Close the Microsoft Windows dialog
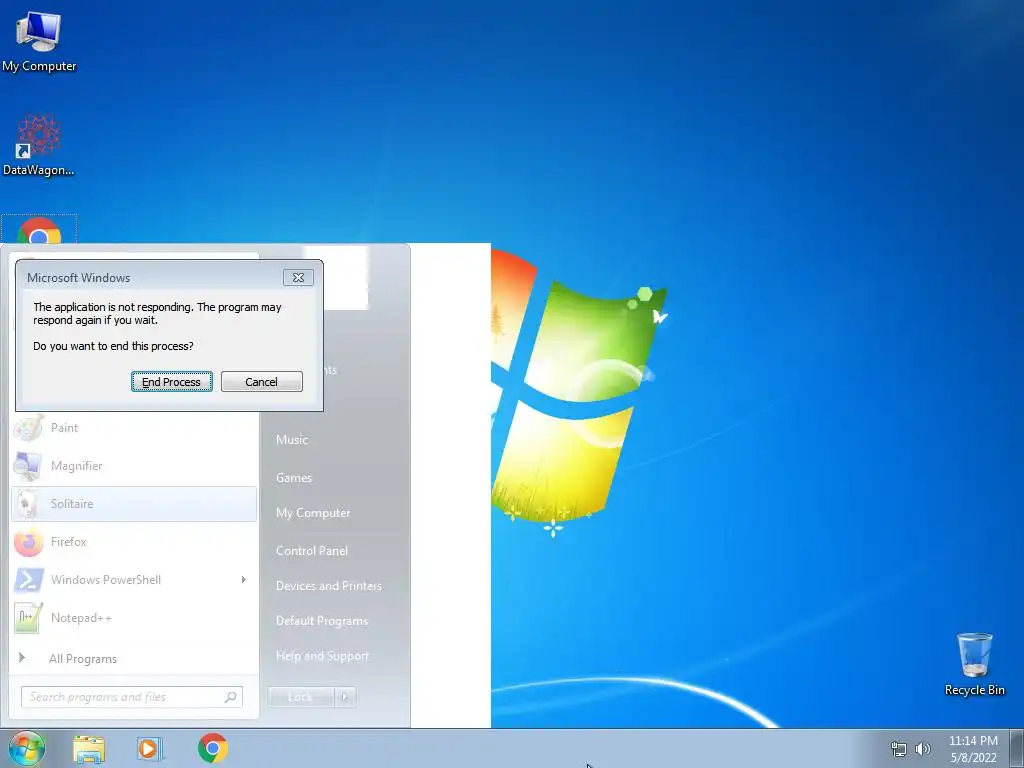1024x768 pixels. tap(298, 278)
